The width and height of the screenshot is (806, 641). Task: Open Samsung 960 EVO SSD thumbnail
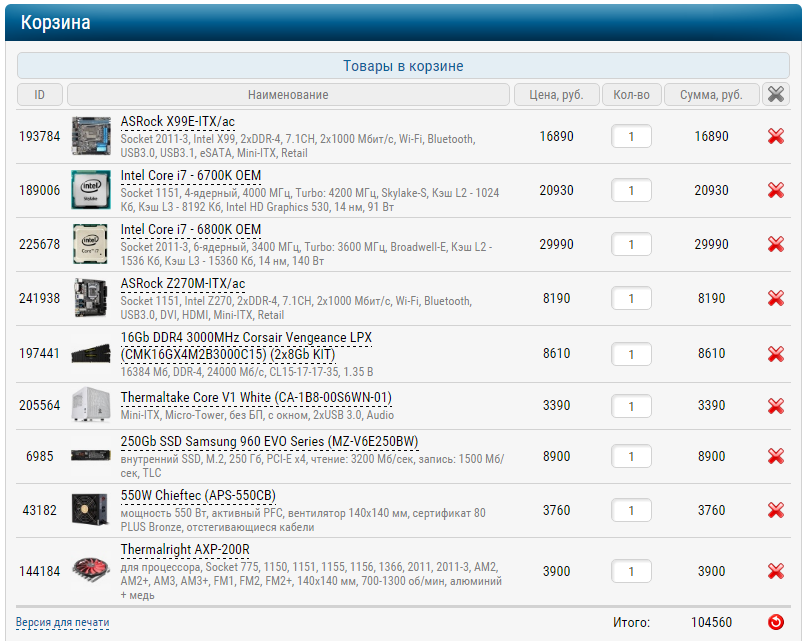click(91, 455)
